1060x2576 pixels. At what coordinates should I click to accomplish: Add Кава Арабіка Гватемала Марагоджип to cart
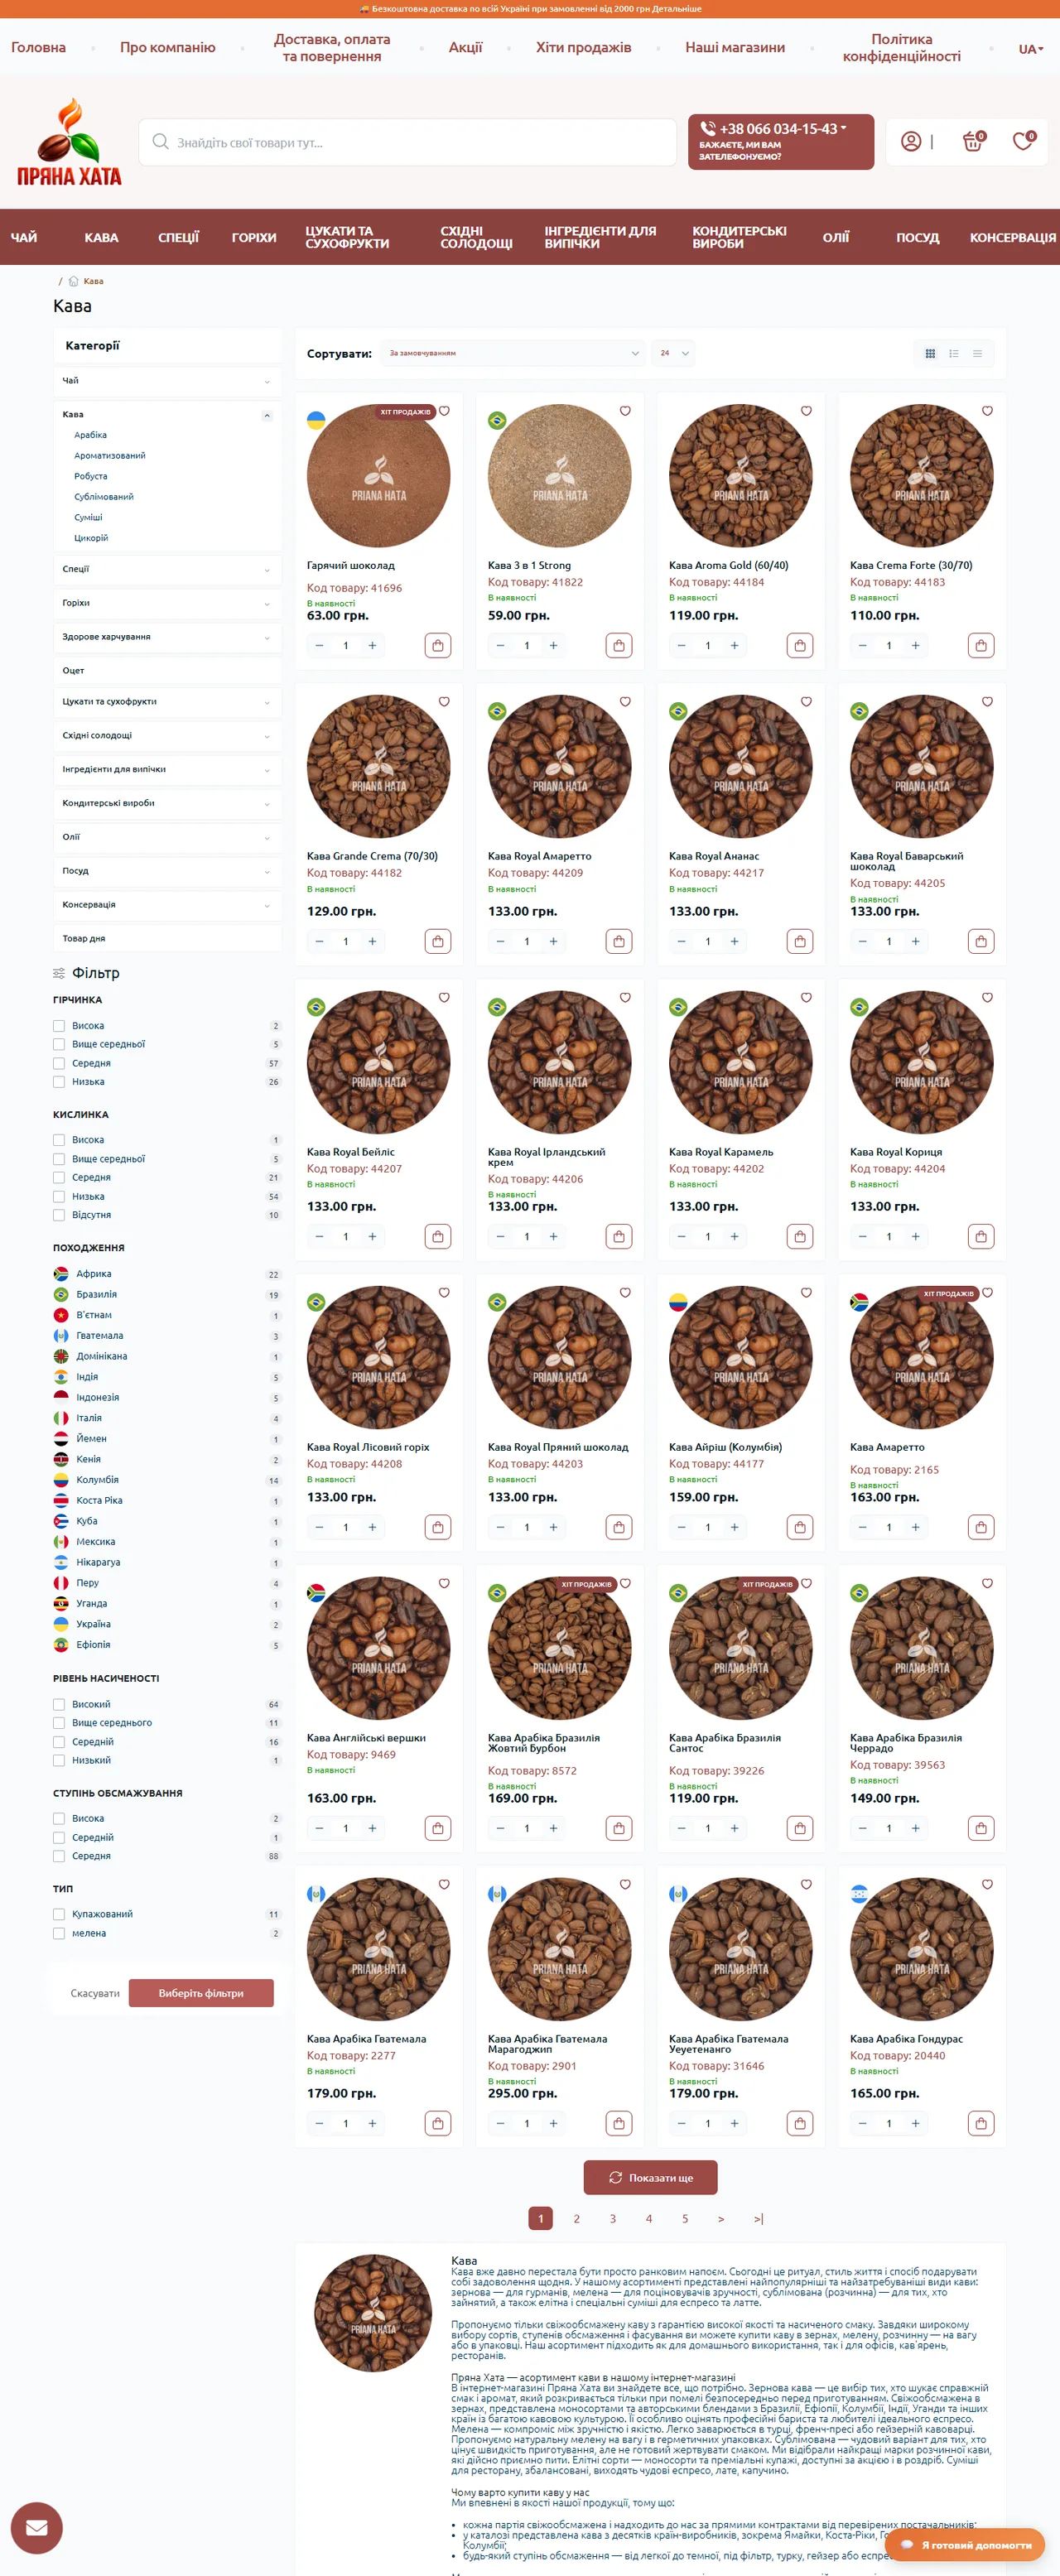point(619,2123)
